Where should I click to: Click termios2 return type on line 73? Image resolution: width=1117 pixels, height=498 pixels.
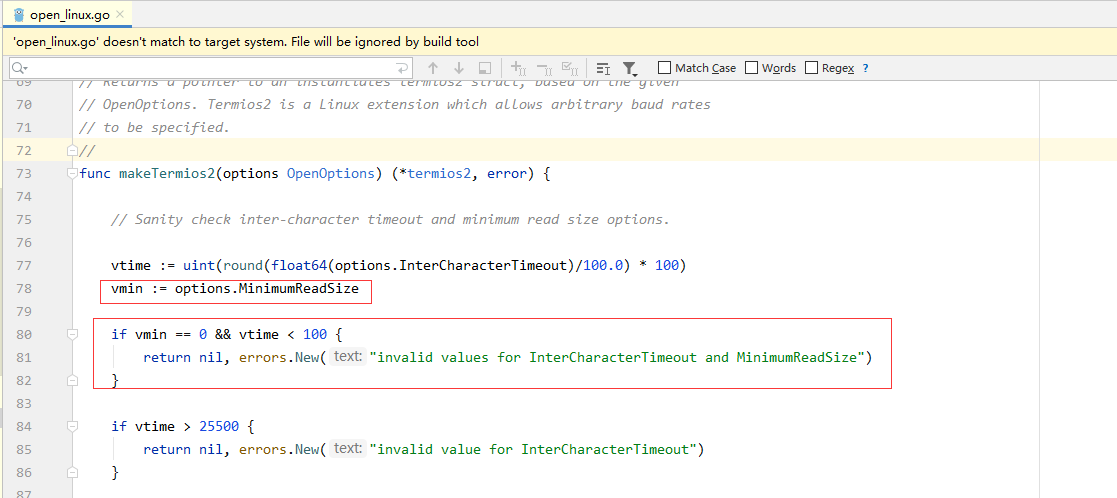(439, 173)
